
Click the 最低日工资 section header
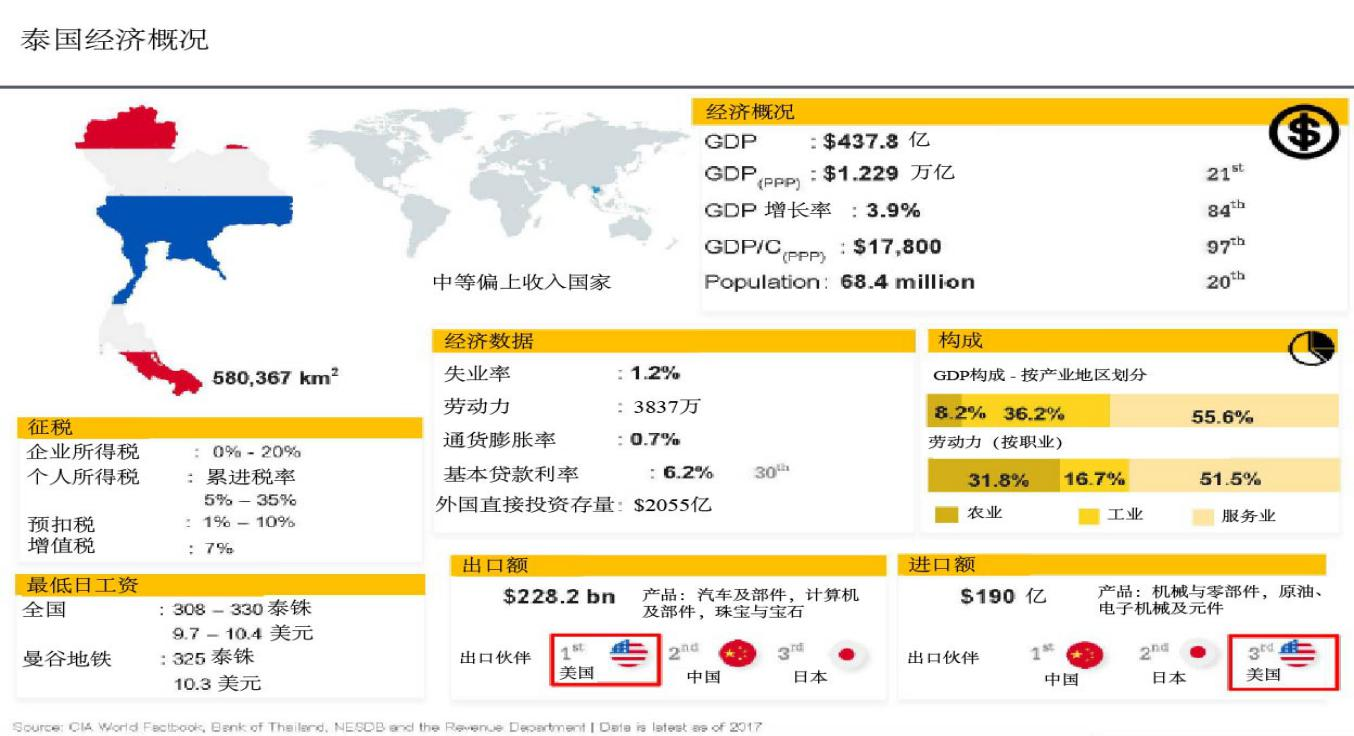pos(218,586)
